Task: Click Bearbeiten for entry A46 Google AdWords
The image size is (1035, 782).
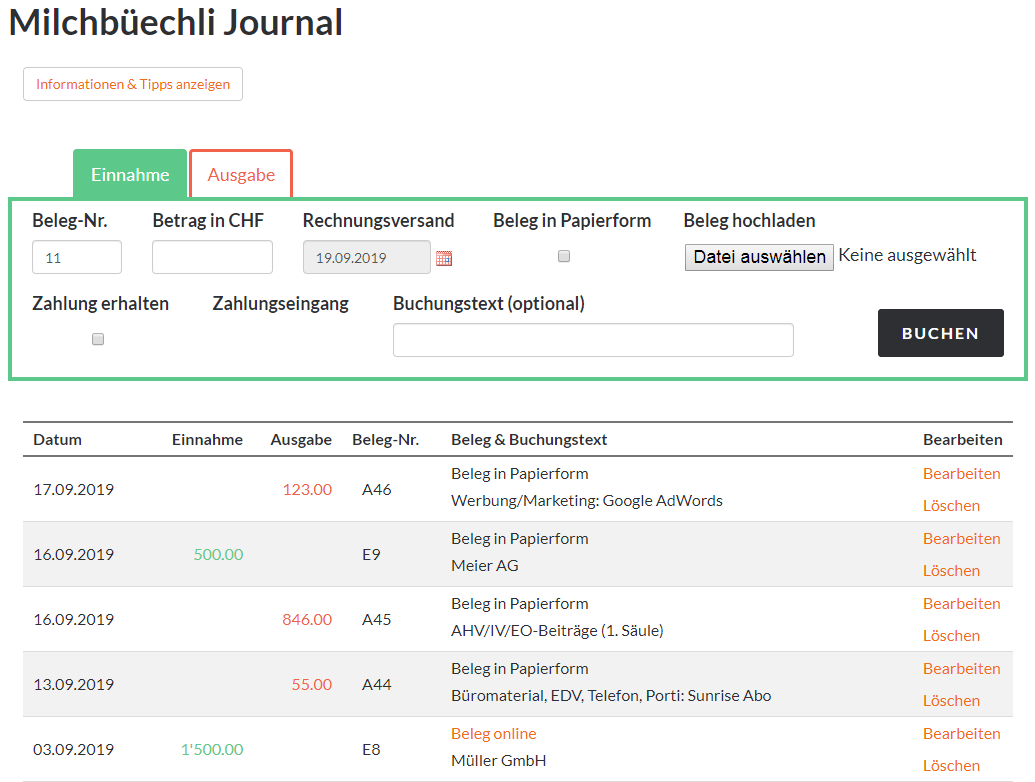Action: click(x=961, y=473)
